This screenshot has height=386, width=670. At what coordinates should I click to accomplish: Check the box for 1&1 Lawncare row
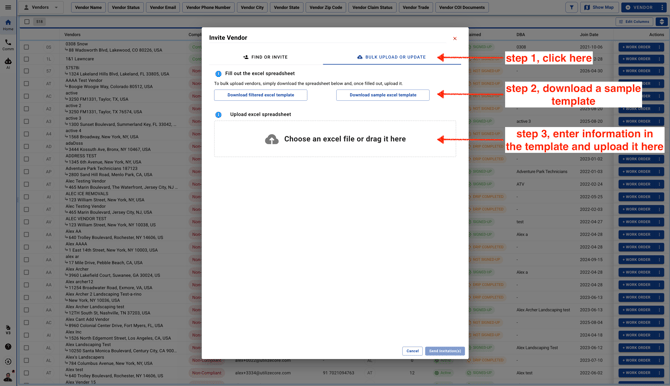tap(26, 59)
